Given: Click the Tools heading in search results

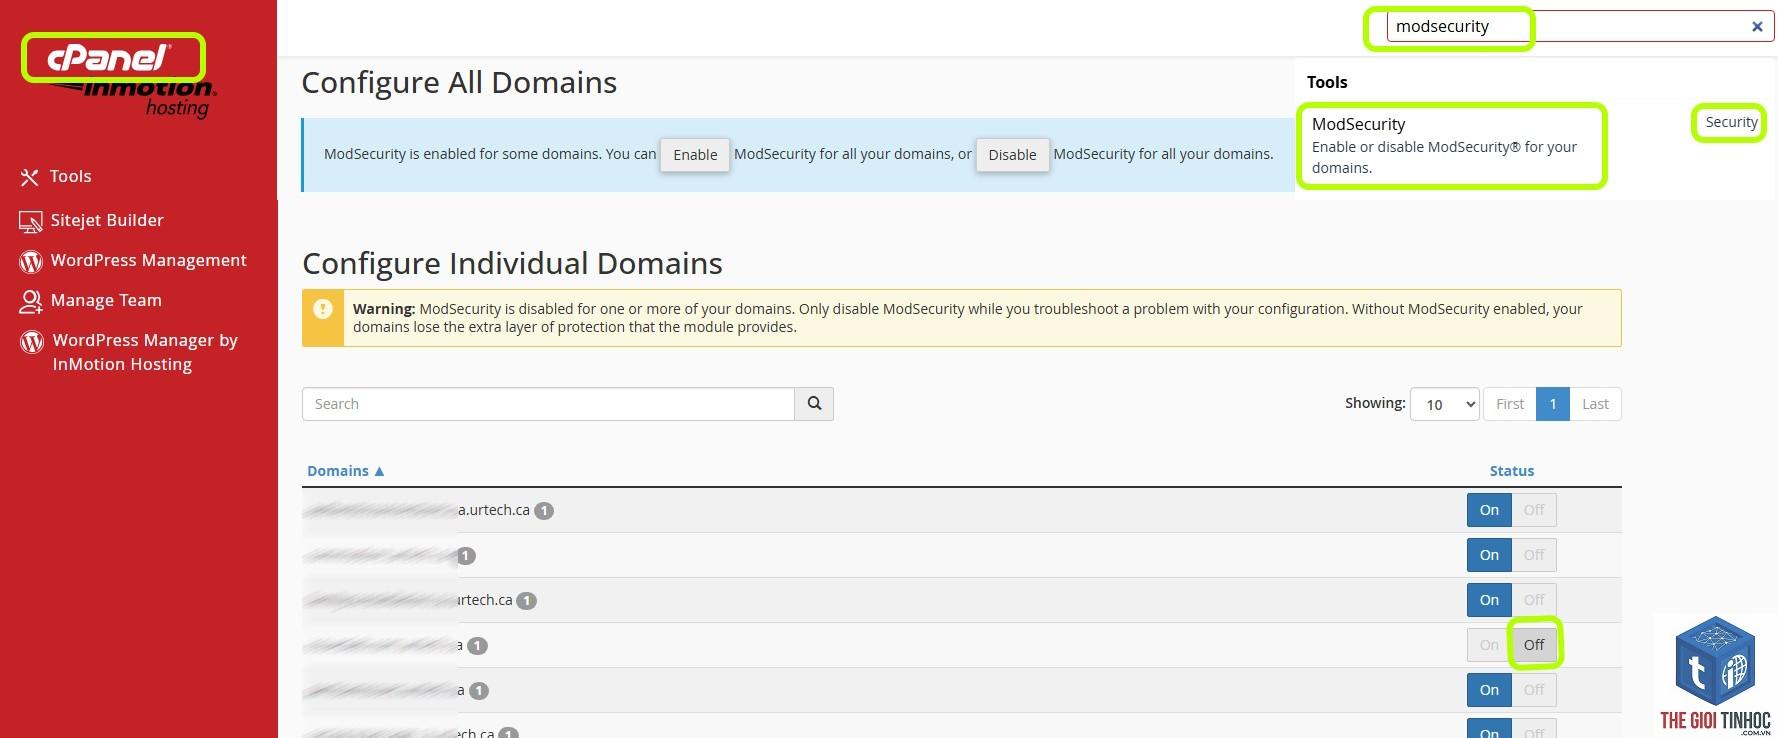Looking at the screenshot, I should click(1327, 82).
